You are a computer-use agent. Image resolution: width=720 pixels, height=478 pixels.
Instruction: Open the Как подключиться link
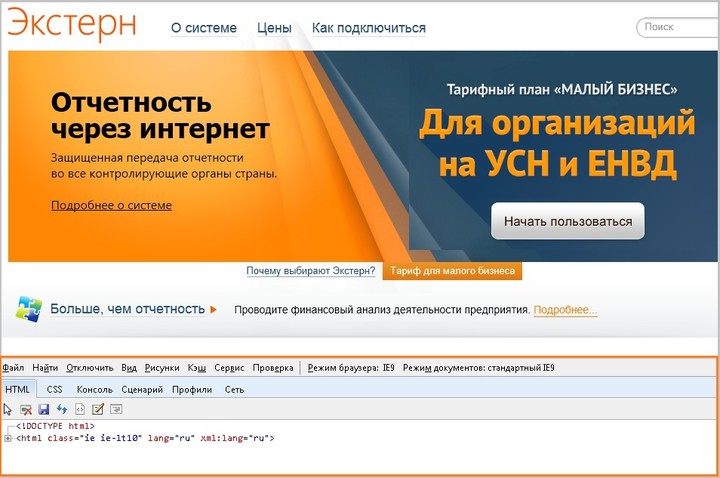tap(369, 28)
